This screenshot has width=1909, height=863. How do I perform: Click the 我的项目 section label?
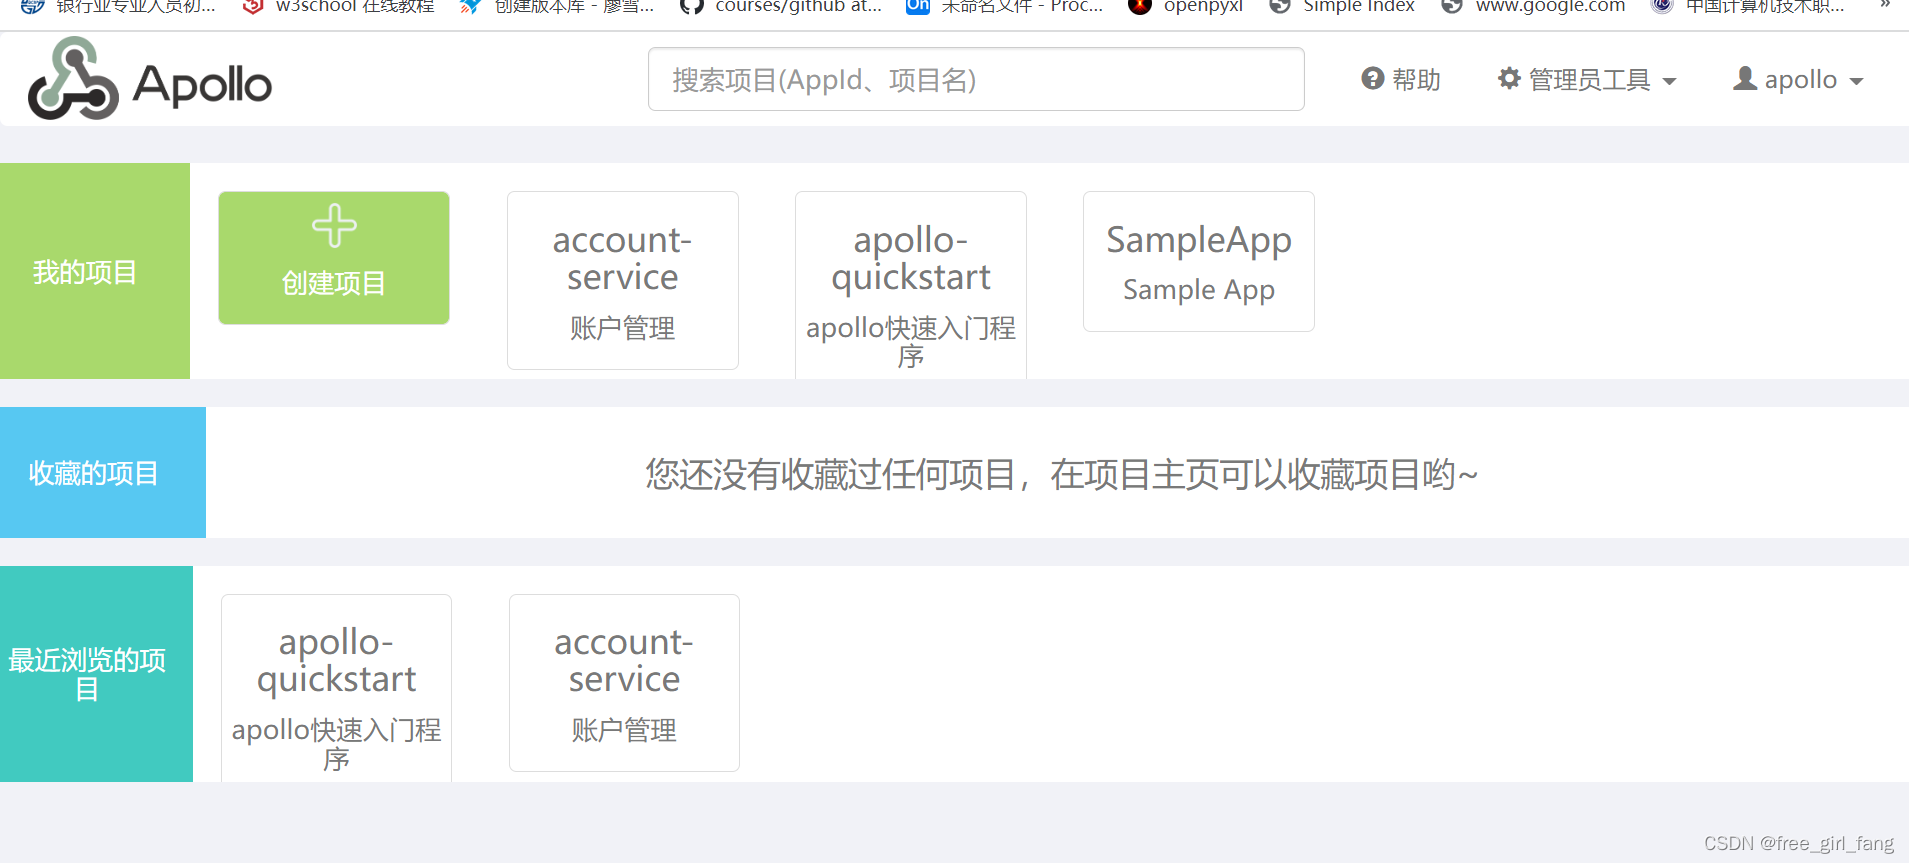click(85, 272)
